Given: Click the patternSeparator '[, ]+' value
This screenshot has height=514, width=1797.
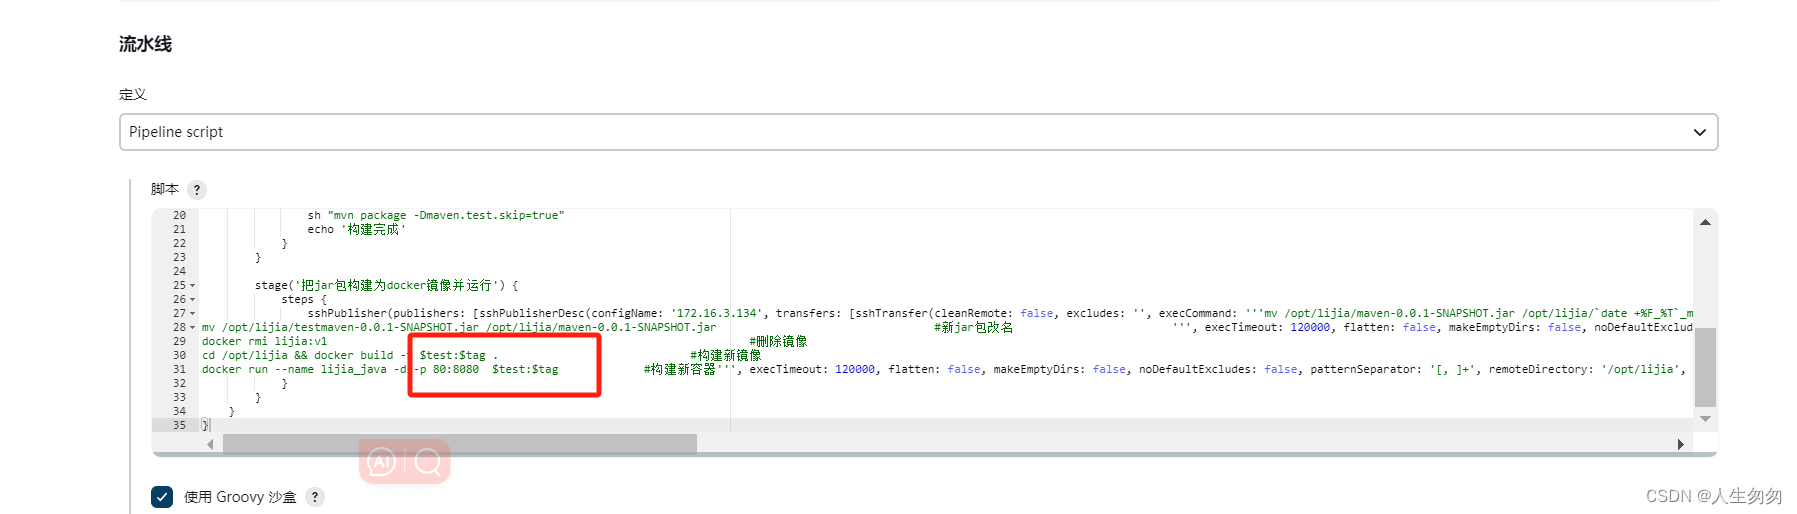Looking at the screenshot, I should point(1454,370).
